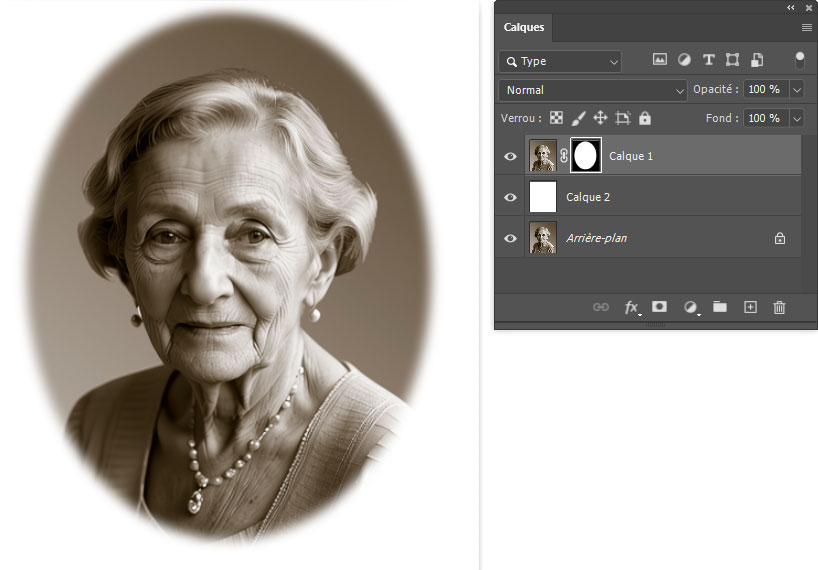Click the Opacité 100 % value field

coord(766,90)
